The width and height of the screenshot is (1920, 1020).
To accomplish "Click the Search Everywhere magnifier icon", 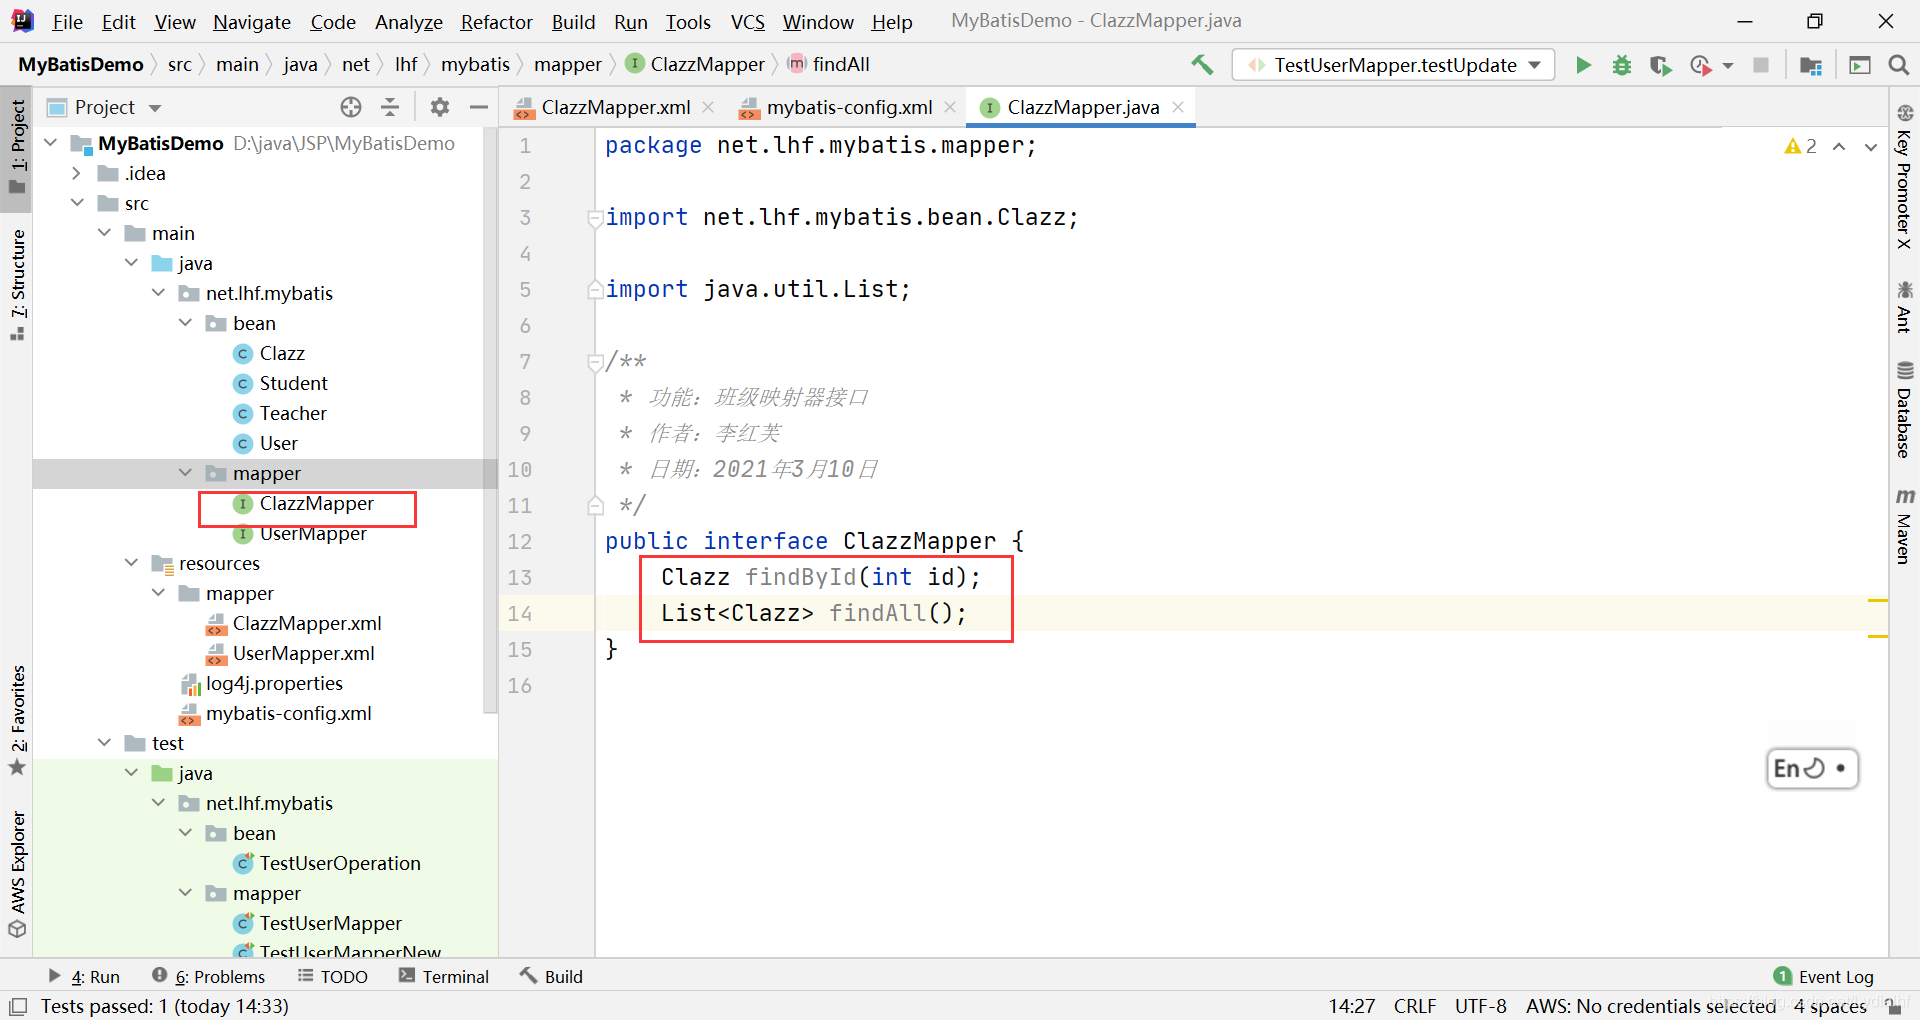I will (1898, 65).
